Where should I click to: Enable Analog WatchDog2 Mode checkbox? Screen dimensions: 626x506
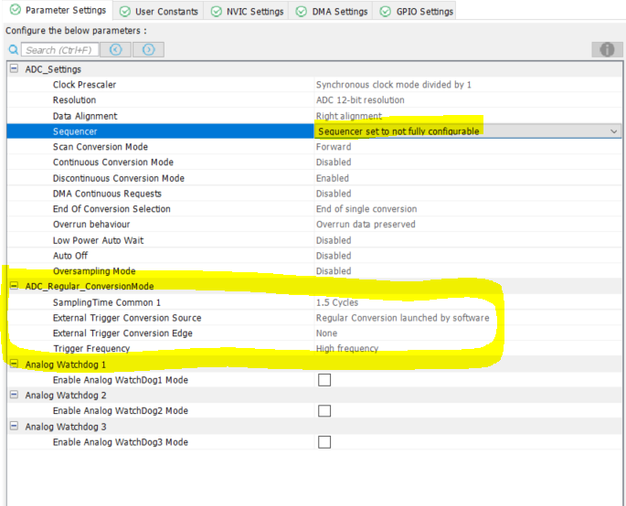[324, 411]
